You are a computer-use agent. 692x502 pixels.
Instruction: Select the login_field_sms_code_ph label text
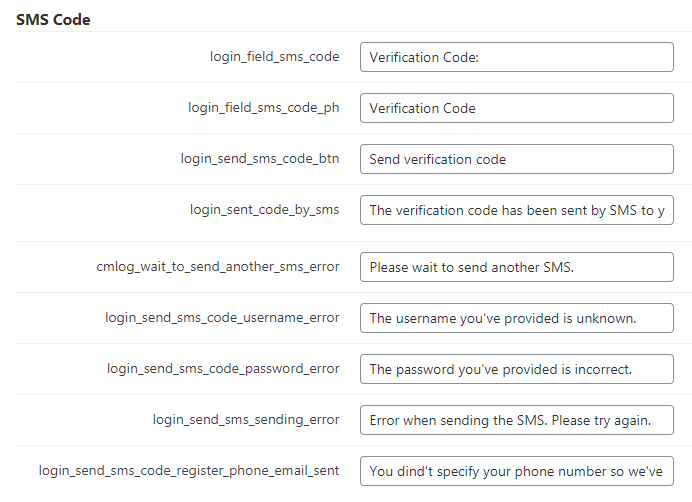(x=263, y=108)
